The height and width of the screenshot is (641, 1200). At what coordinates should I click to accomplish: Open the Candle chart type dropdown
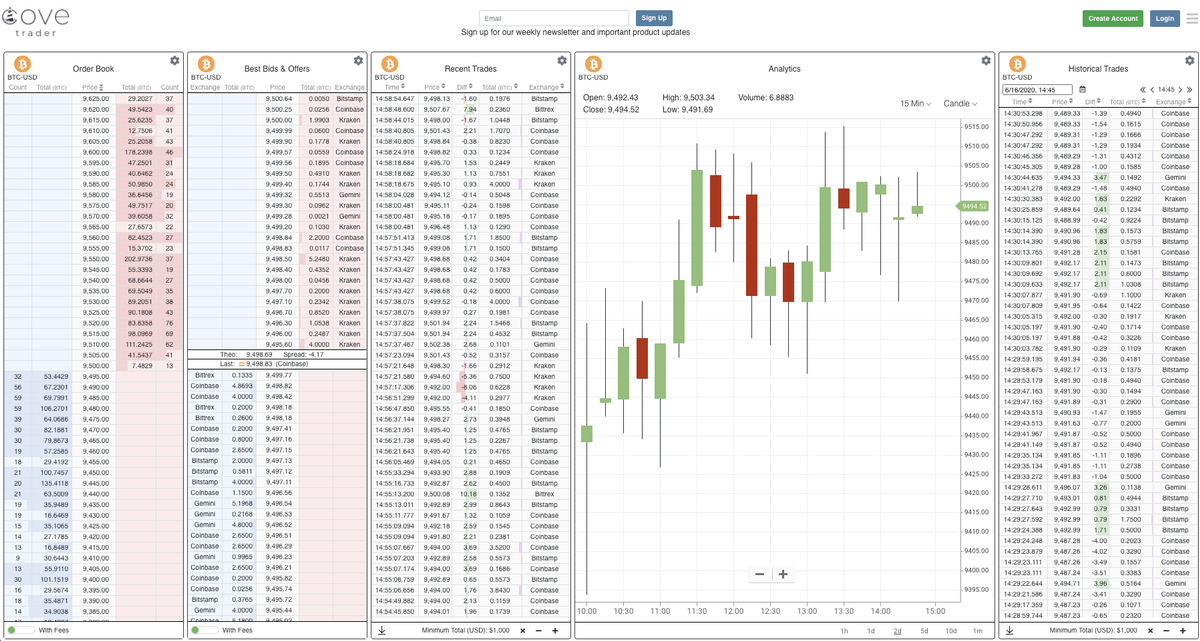(x=961, y=103)
